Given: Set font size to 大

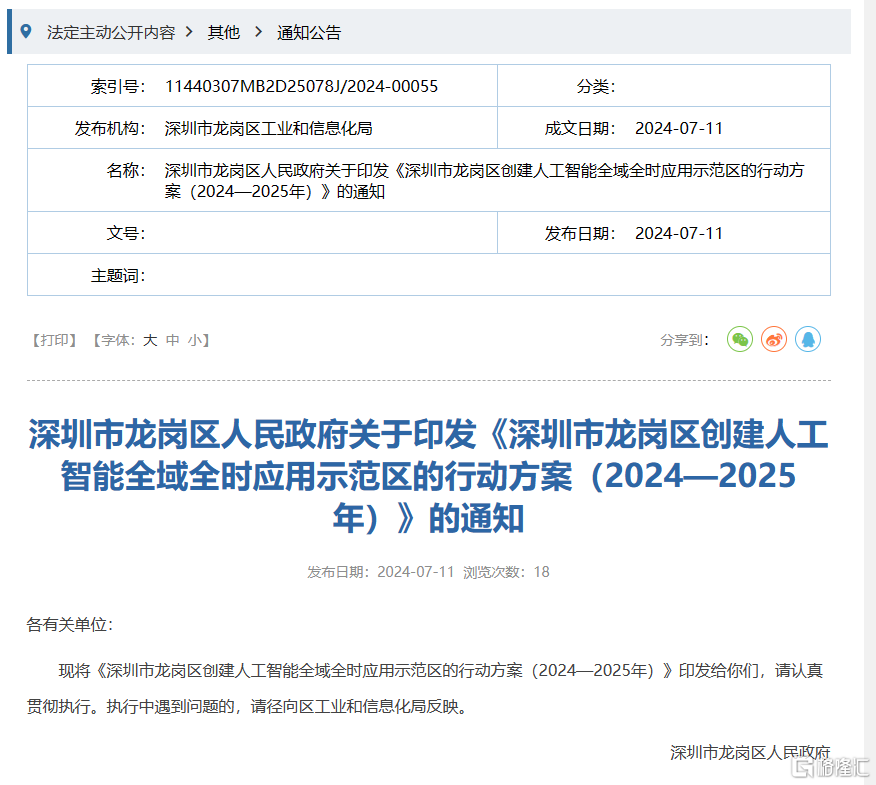Looking at the screenshot, I should (x=150, y=340).
